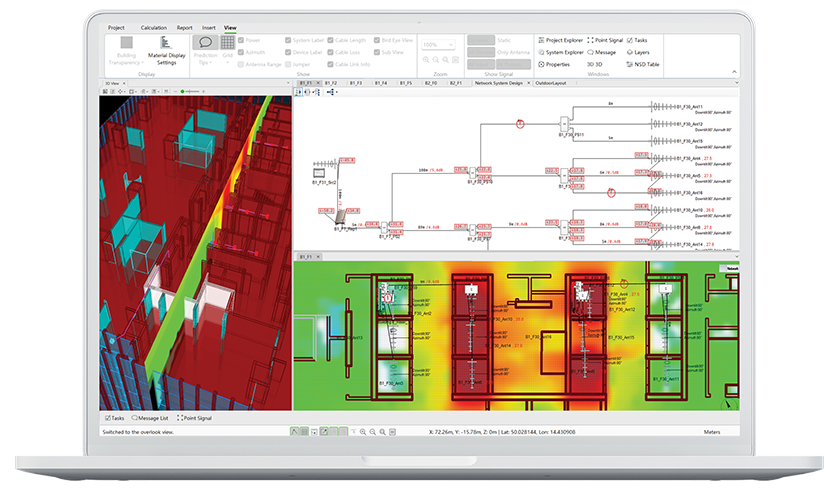Click the Tasks button in bottom panel
This screenshot has width=838, height=489.
point(115,417)
